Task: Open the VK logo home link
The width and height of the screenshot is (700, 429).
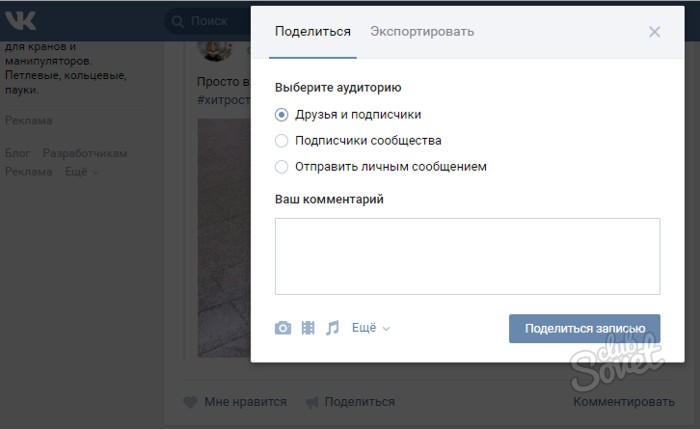Action: [x=20, y=21]
